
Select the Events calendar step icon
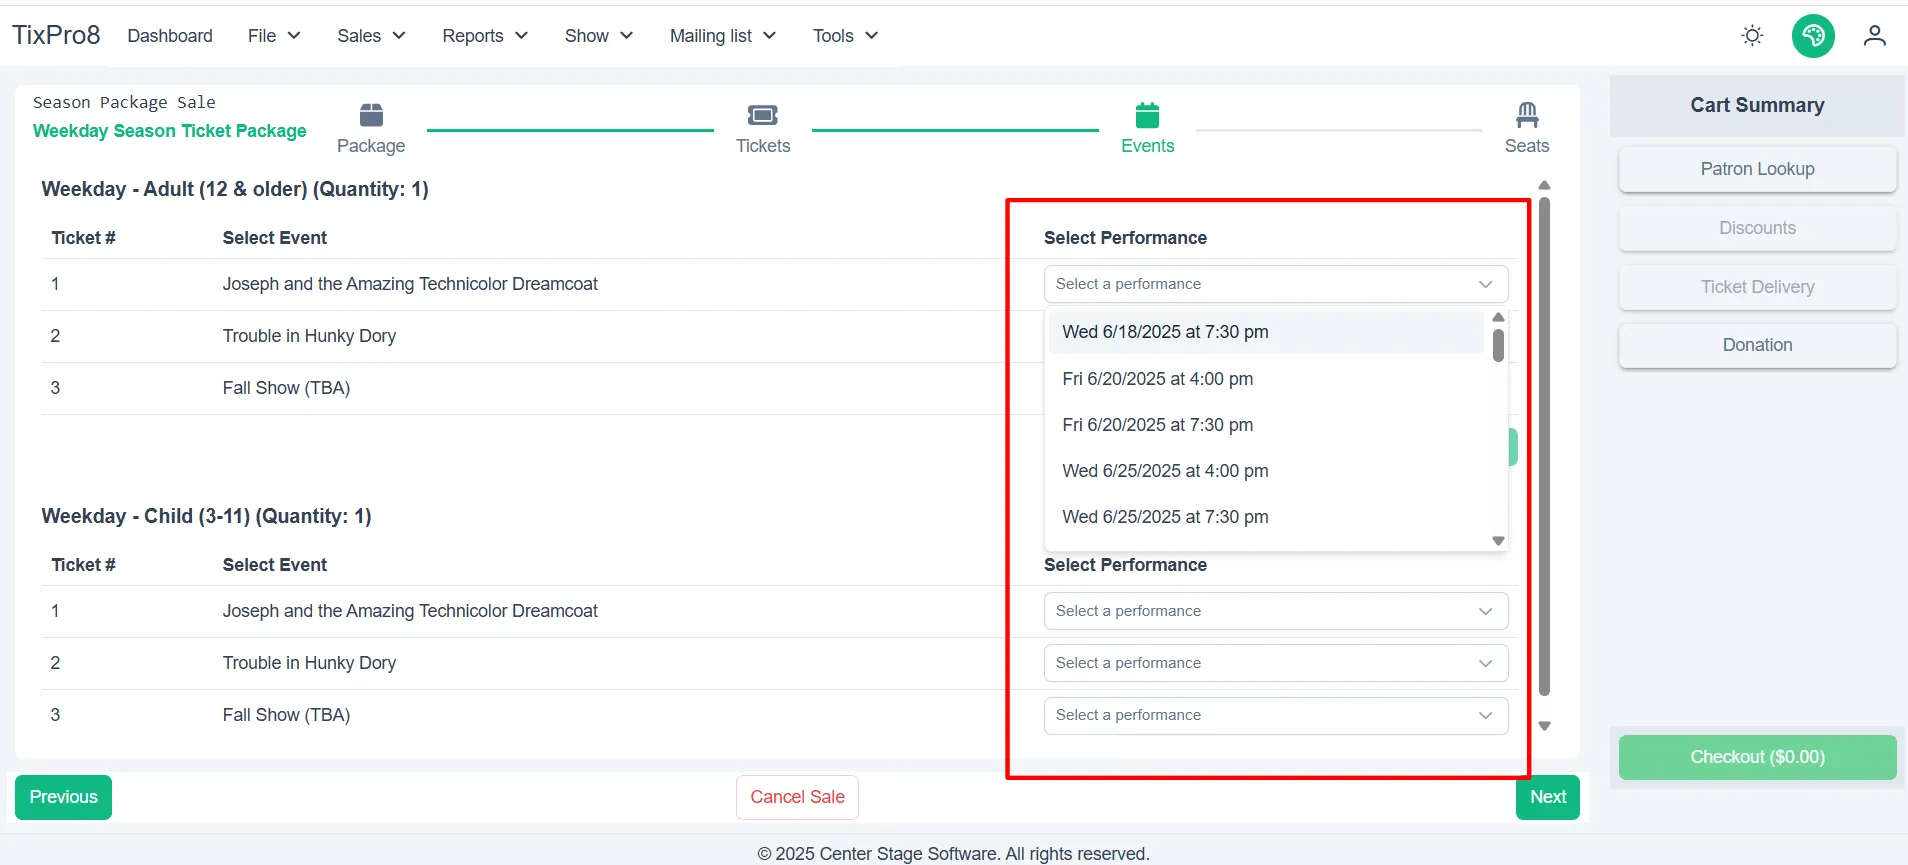pos(1147,115)
